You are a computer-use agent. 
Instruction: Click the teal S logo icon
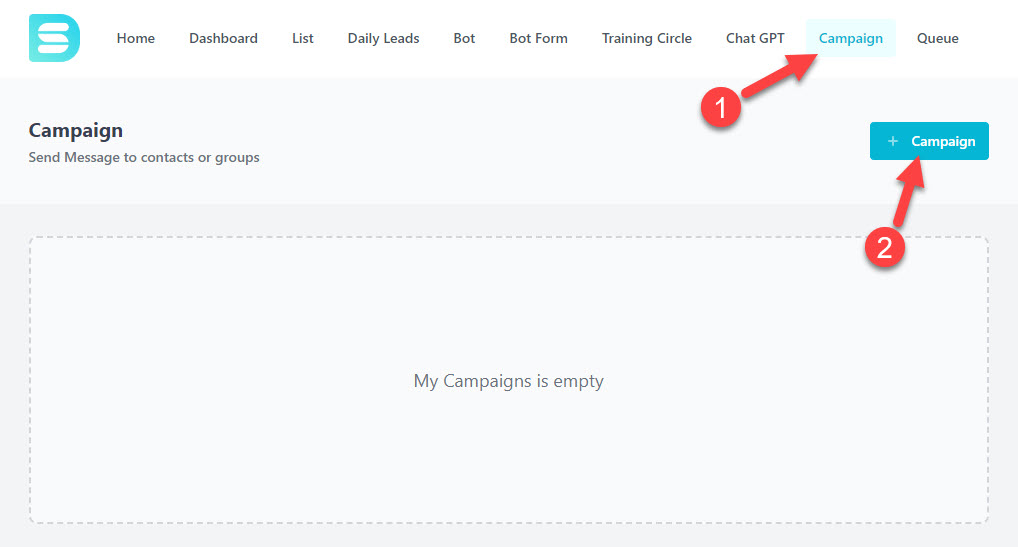coord(55,38)
